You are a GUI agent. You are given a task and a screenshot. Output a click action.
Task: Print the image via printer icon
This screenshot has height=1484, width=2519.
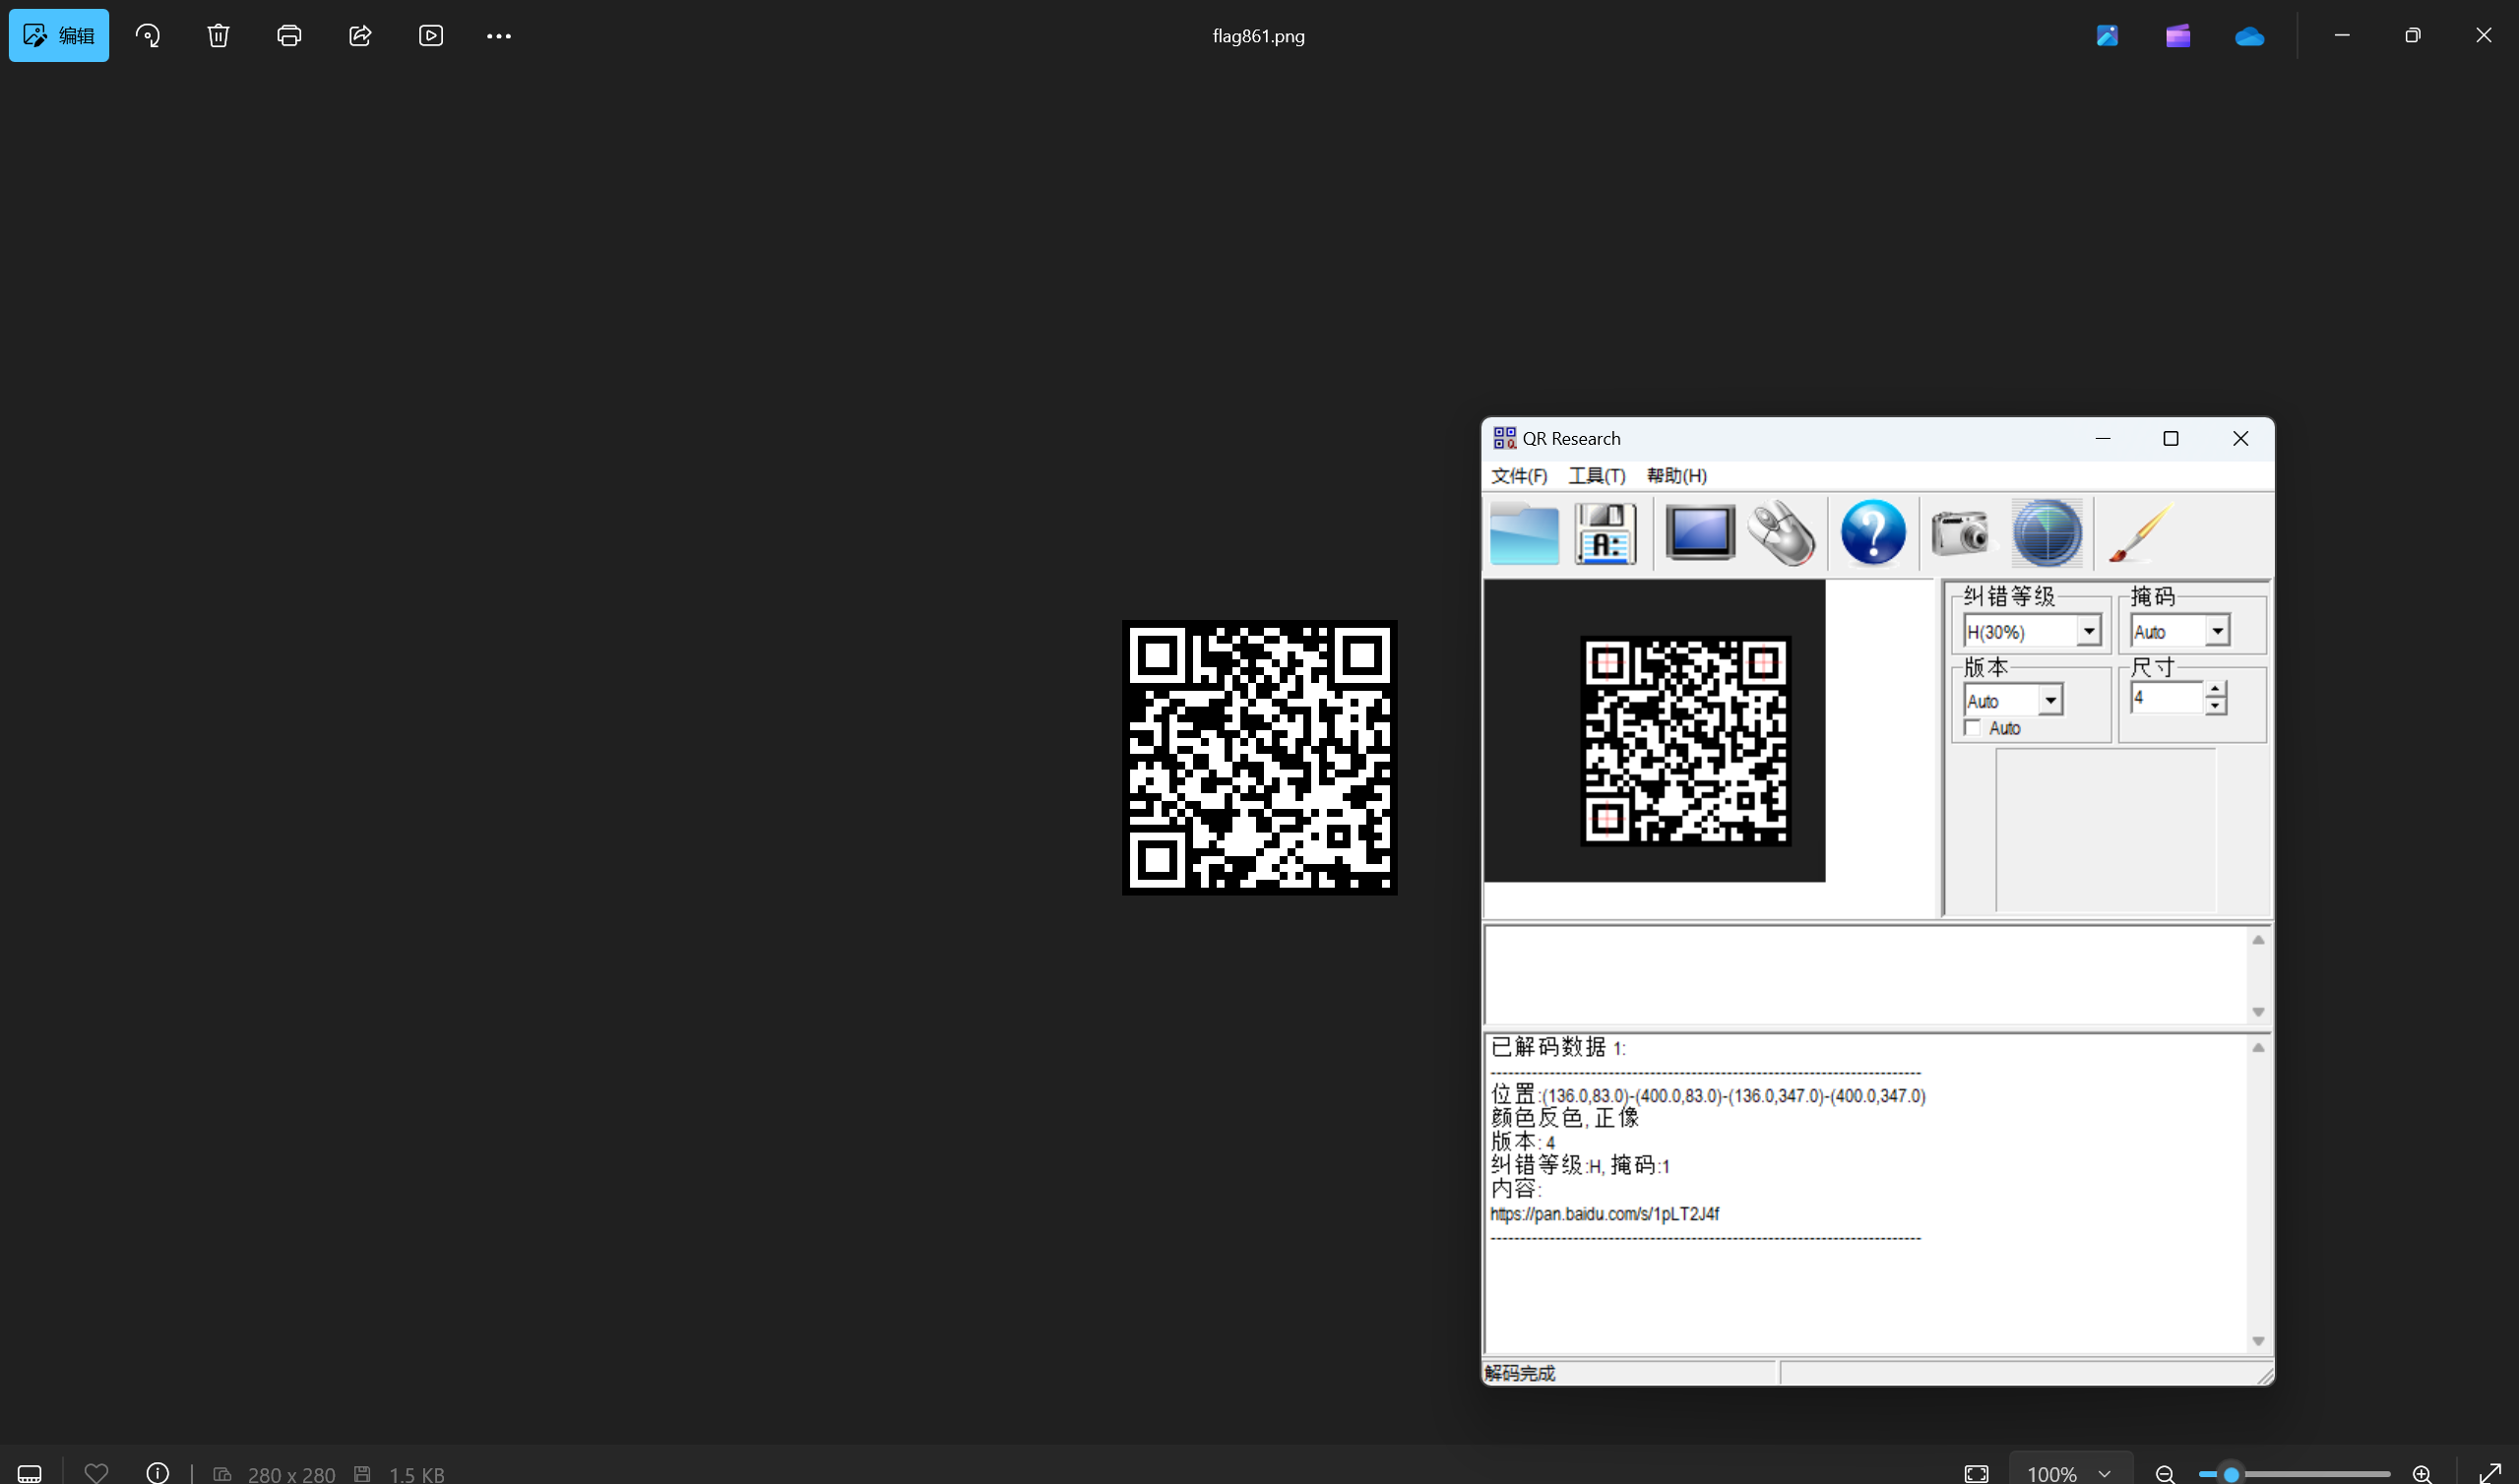pos(289,36)
